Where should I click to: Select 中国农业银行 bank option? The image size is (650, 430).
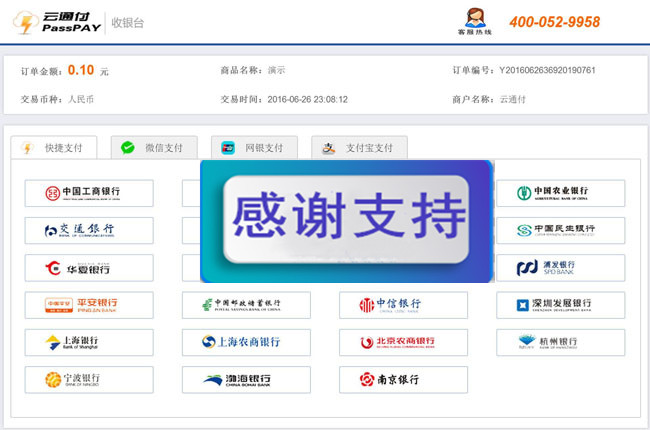560,193
